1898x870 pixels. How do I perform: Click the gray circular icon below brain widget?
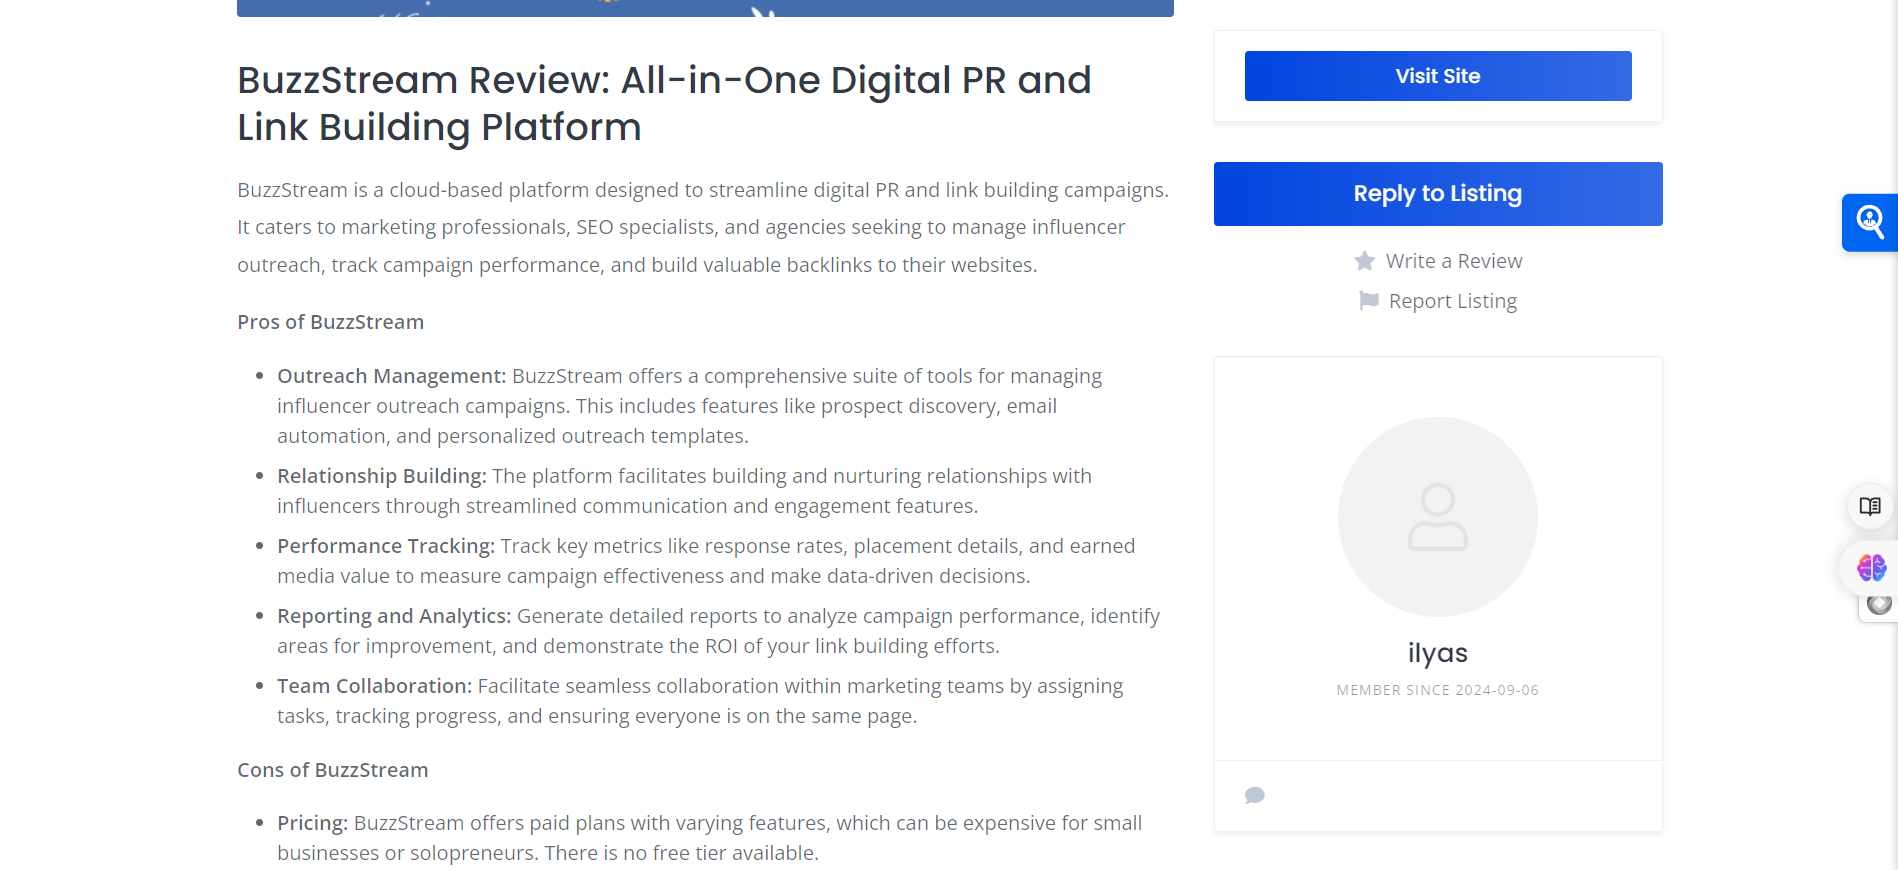click(1879, 605)
